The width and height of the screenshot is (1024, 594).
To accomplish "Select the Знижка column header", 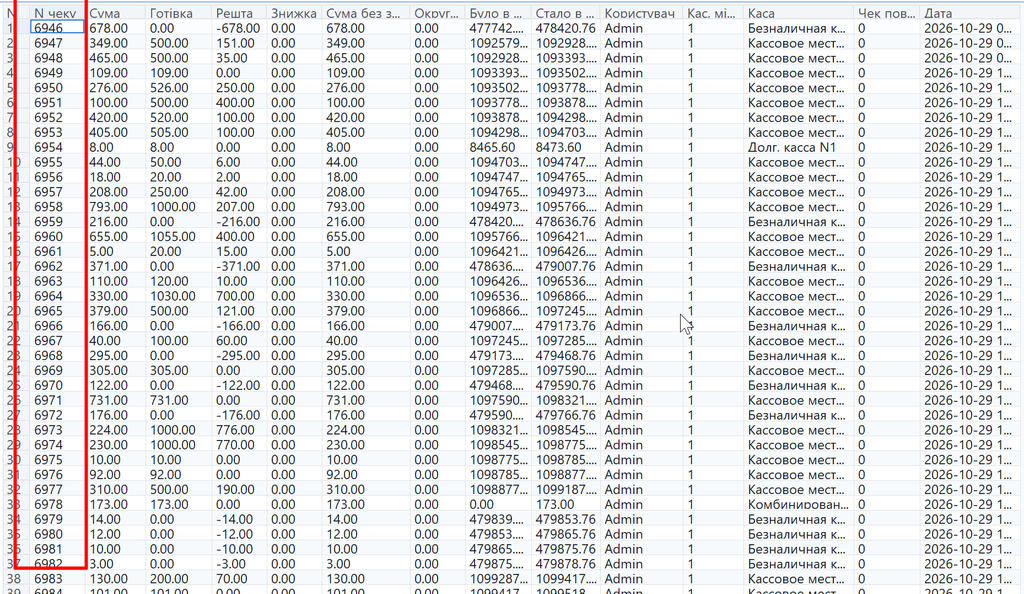I will (294, 13).
